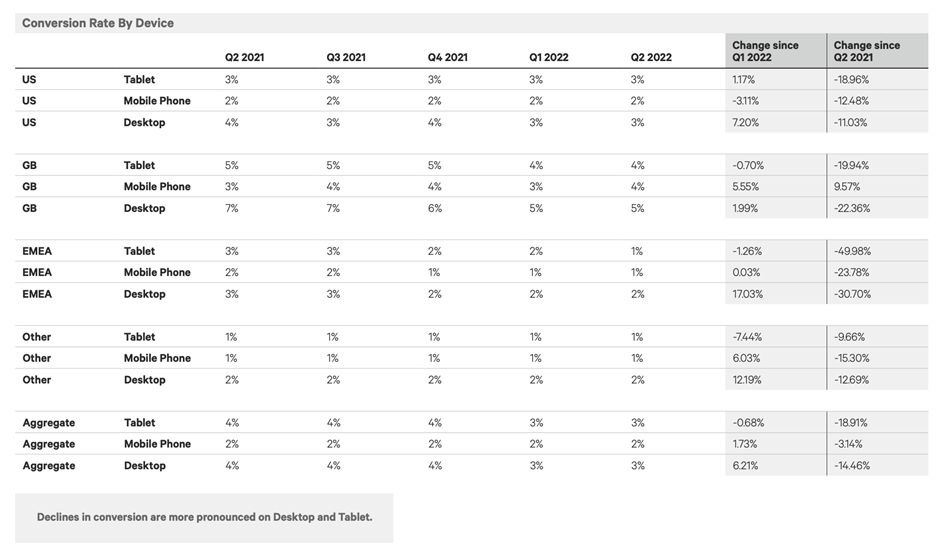Click the Q2 2022 column header

pos(650,58)
